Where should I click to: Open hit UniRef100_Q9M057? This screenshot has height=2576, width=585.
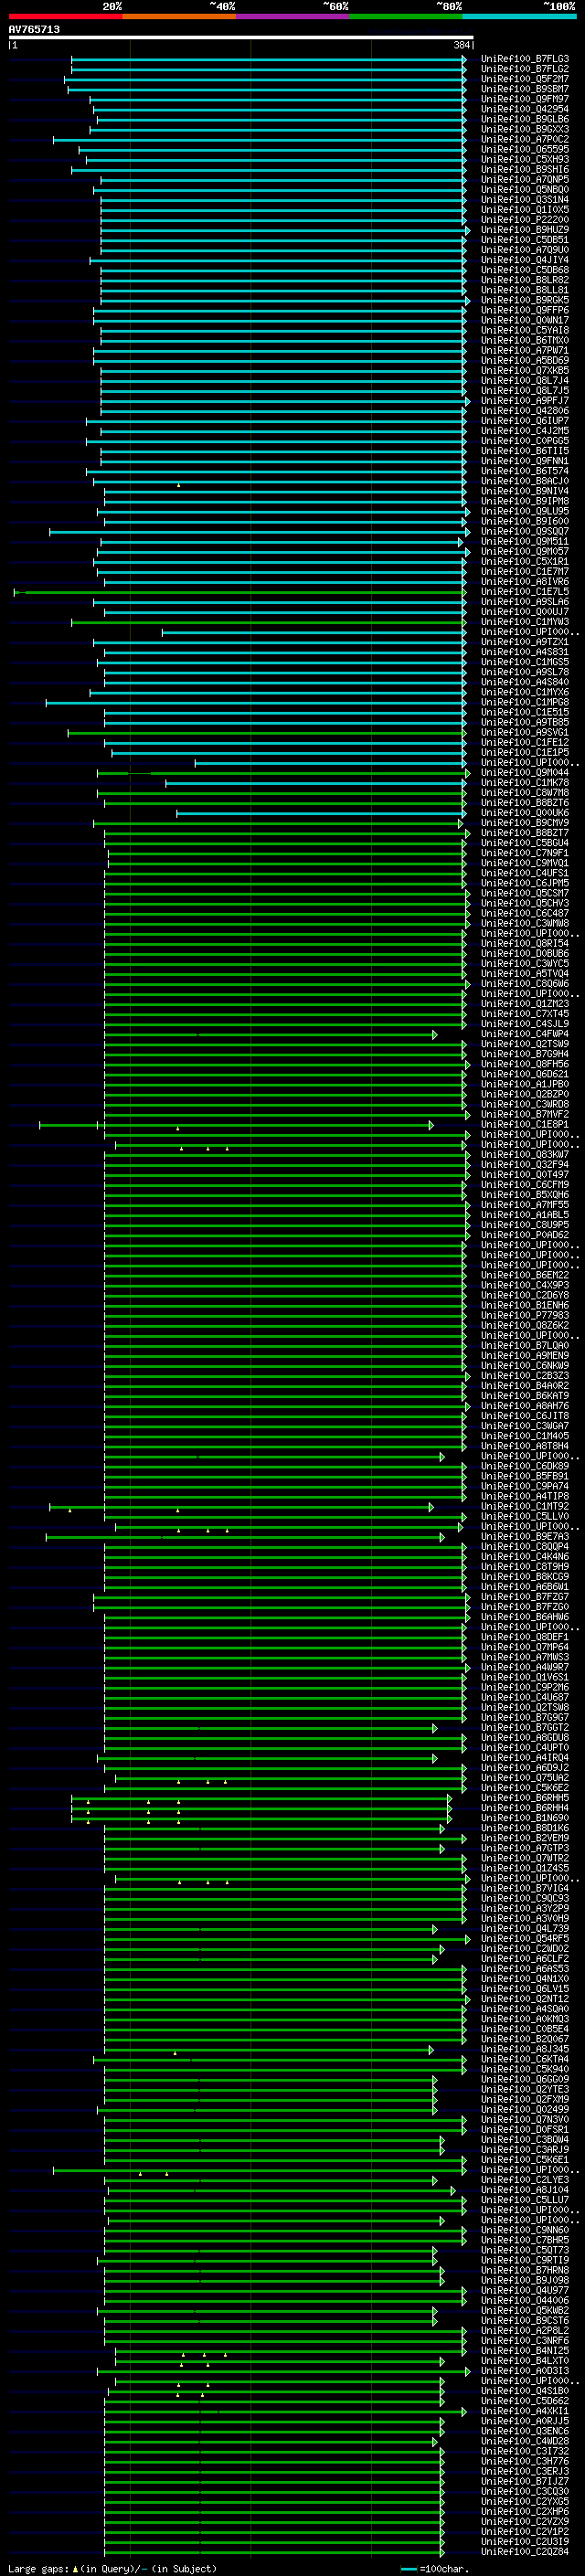point(525,551)
